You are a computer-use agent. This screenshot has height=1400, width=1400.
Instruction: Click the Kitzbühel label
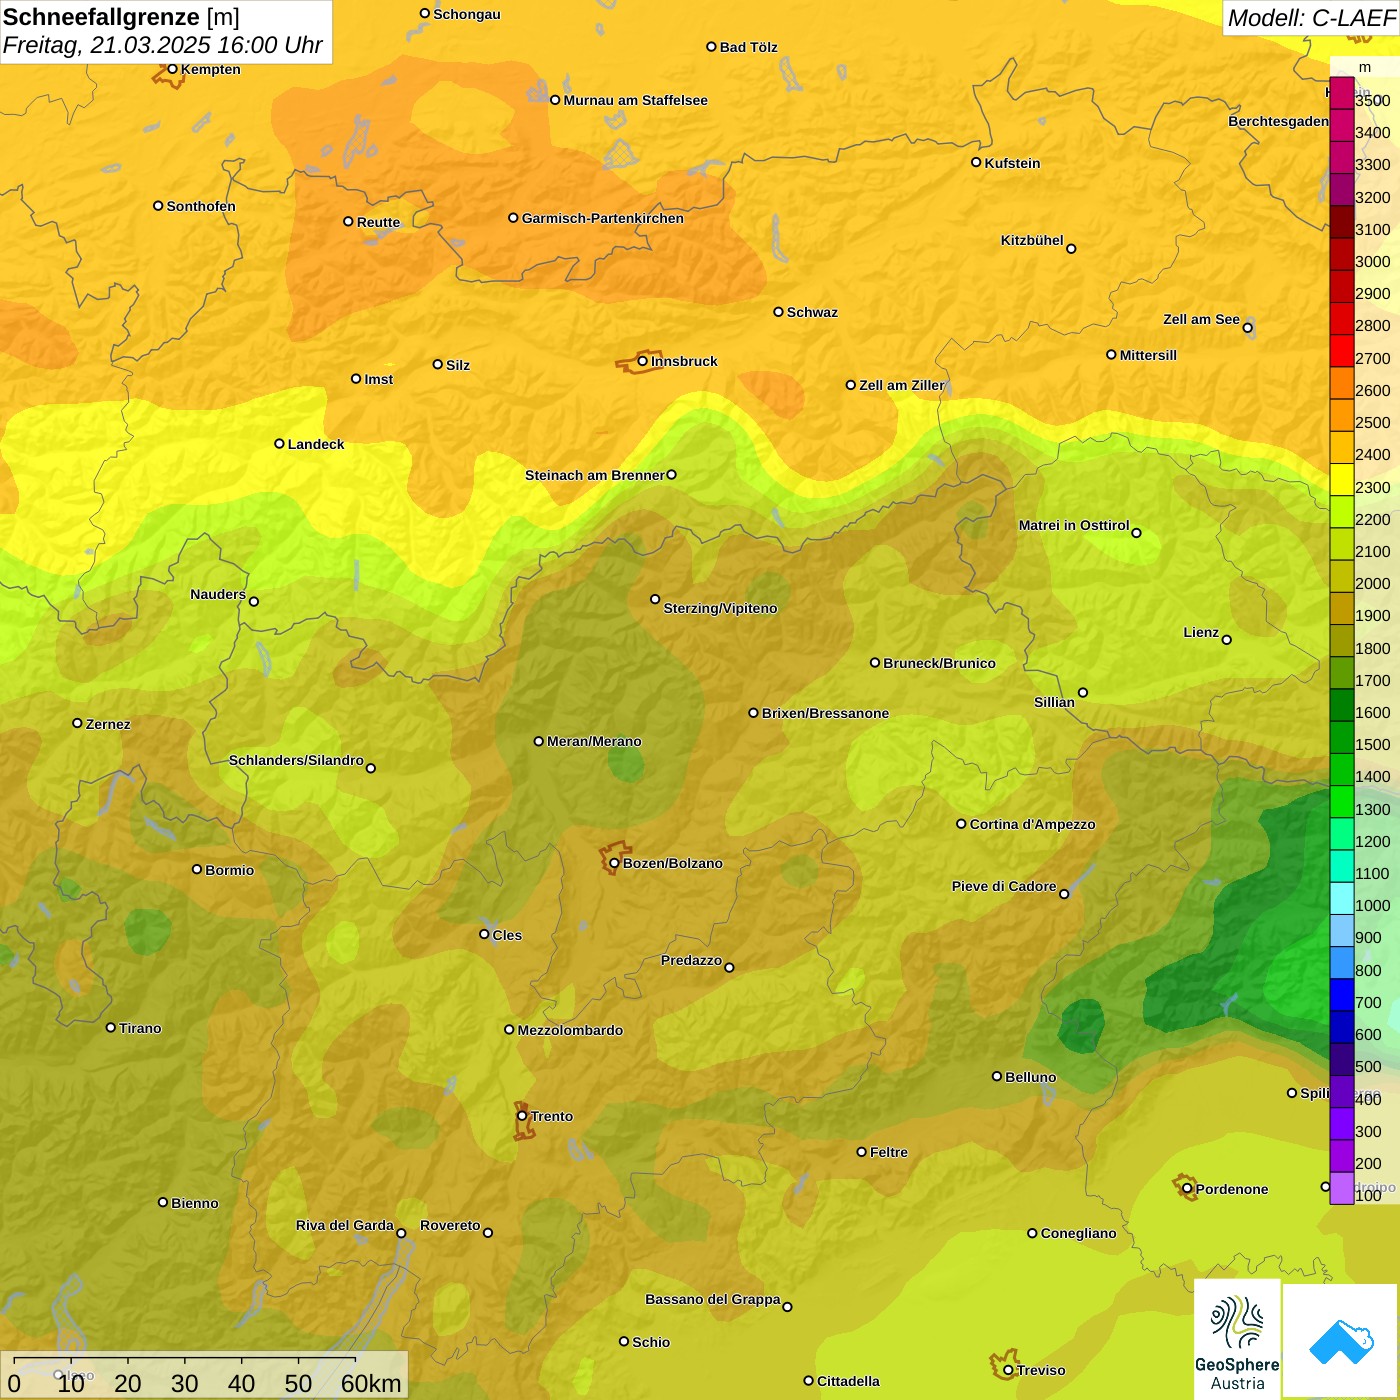tap(1032, 240)
